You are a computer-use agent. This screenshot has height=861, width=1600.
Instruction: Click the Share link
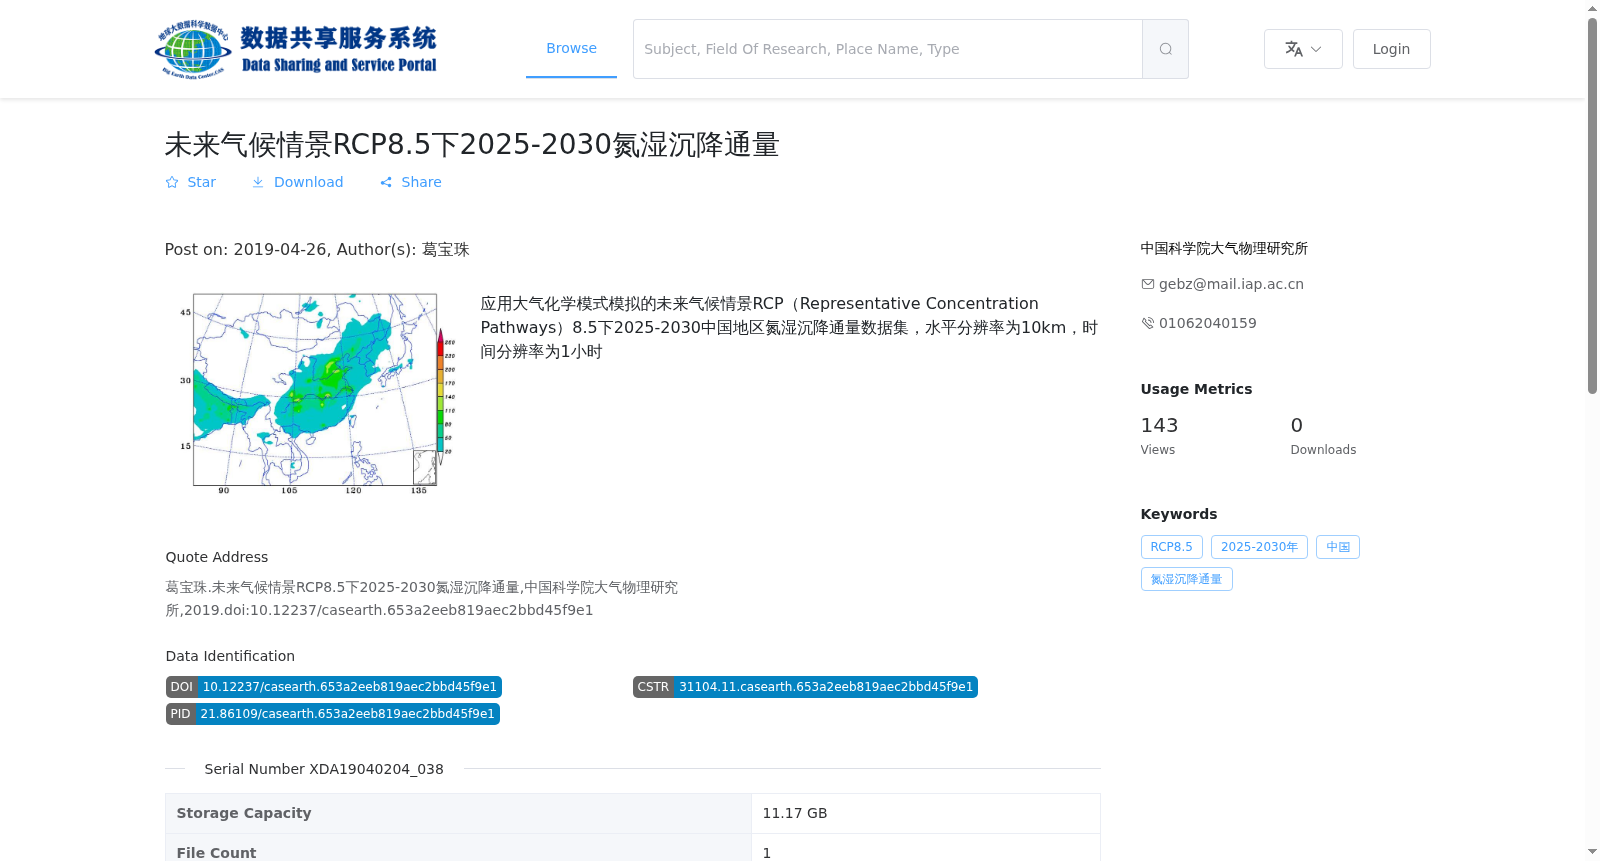point(410,182)
